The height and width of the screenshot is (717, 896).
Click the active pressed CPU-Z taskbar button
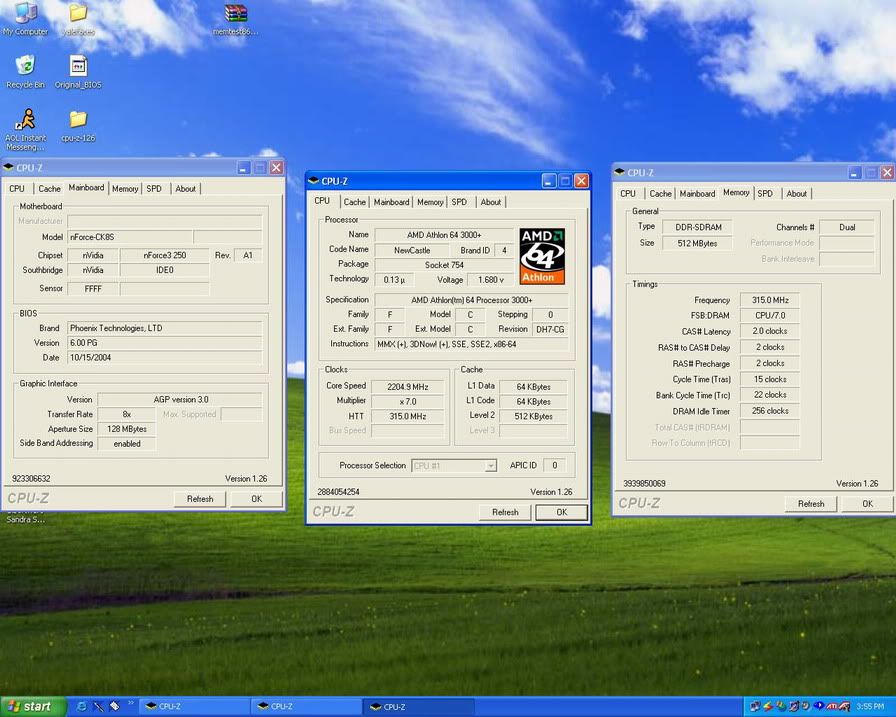pyautogui.click(x=418, y=707)
